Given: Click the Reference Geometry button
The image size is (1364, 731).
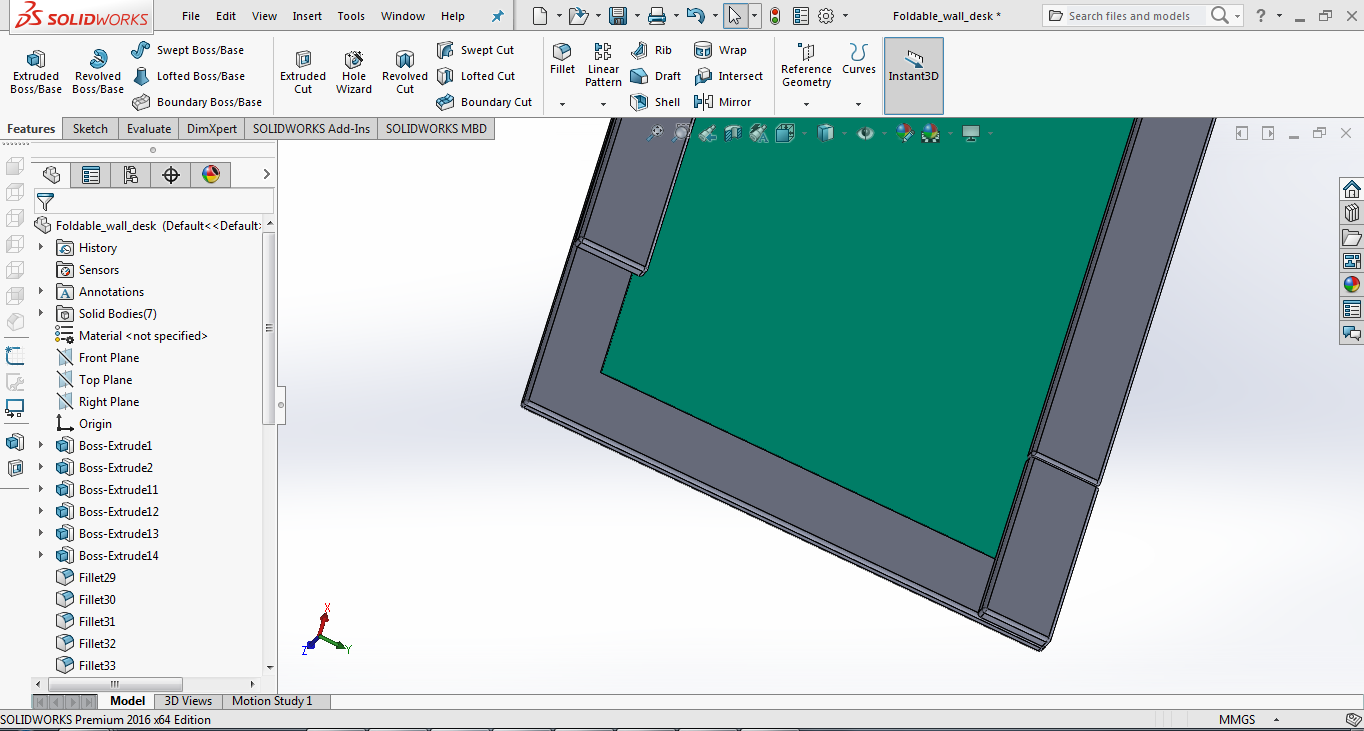Looking at the screenshot, I should tap(806, 65).
